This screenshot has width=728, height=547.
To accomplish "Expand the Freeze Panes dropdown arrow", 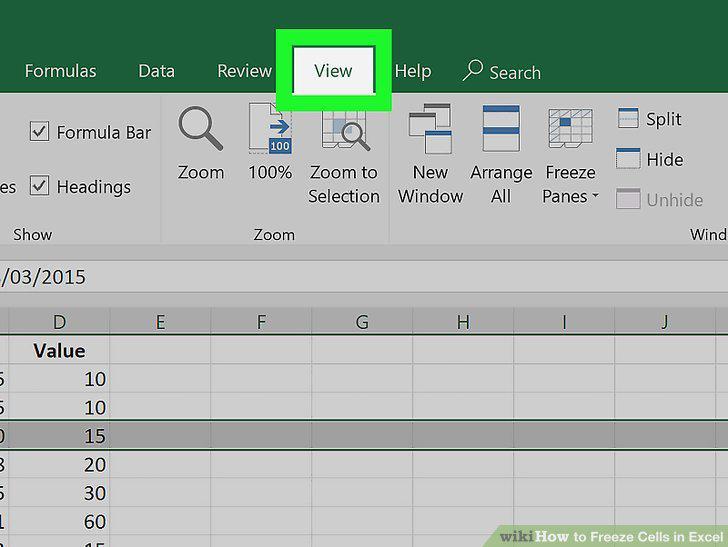I will (595, 195).
